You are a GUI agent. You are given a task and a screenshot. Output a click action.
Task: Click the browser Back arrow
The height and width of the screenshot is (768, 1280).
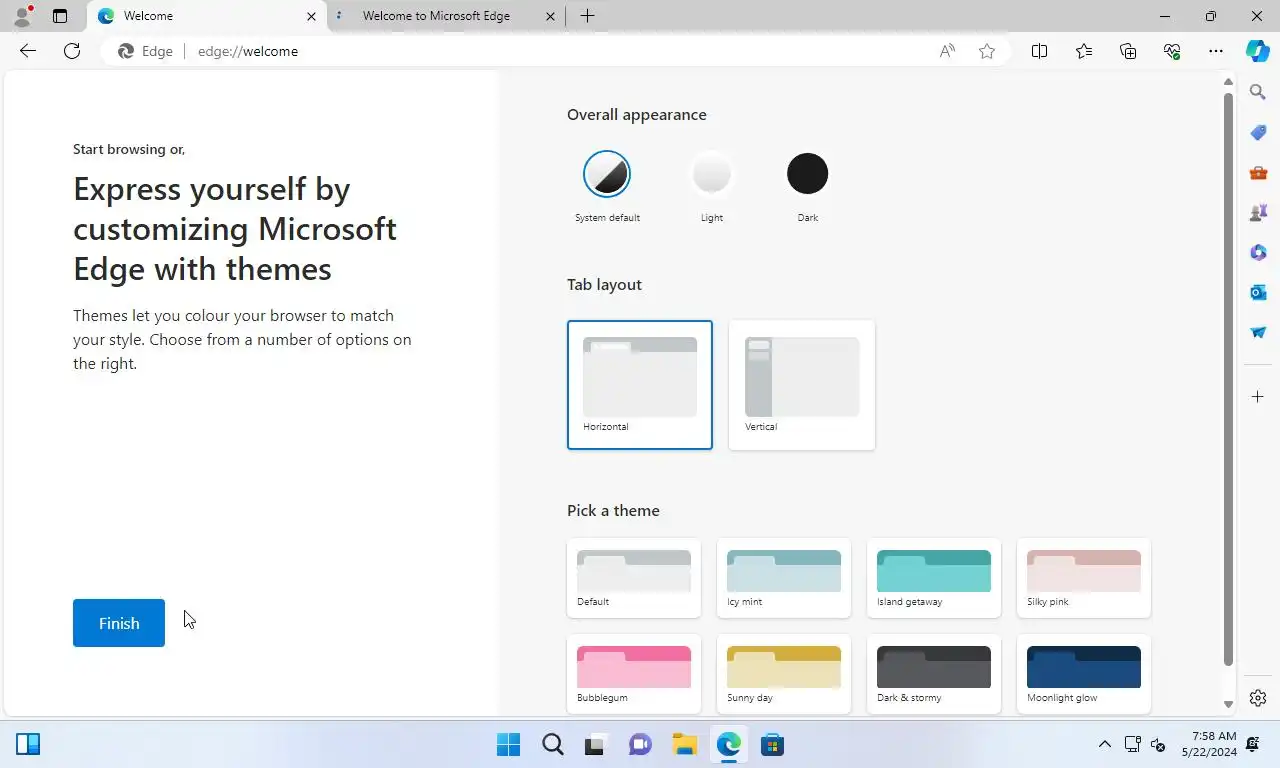(x=28, y=51)
